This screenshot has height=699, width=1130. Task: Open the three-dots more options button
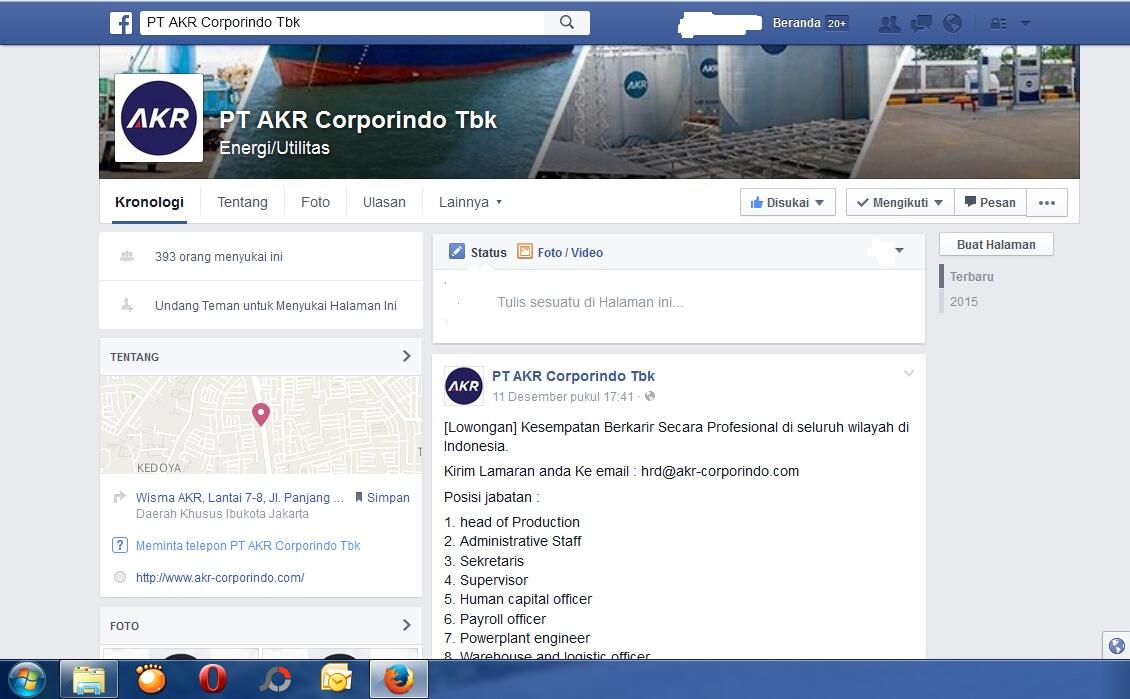point(1047,202)
